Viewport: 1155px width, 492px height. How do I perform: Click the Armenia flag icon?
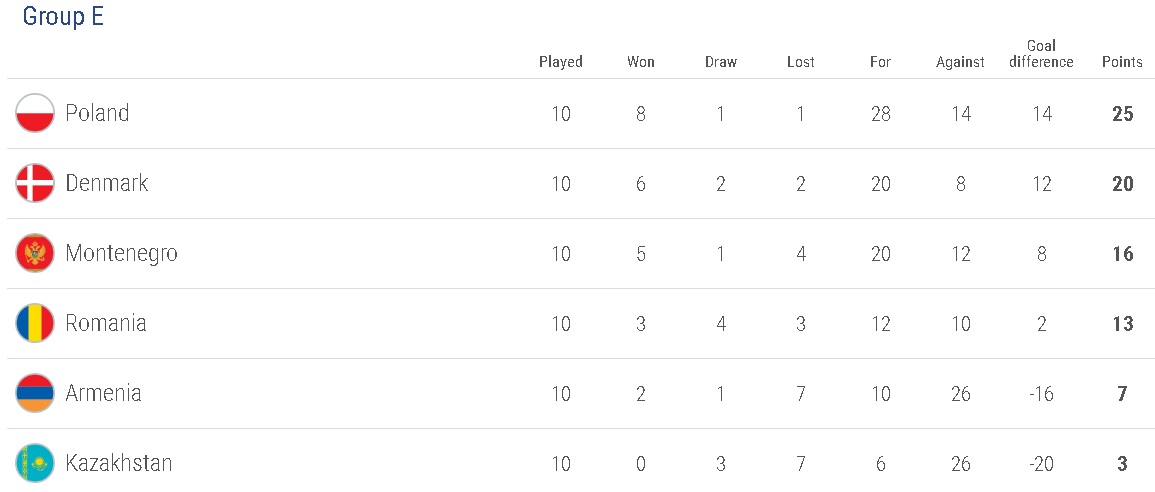(x=35, y=393)
